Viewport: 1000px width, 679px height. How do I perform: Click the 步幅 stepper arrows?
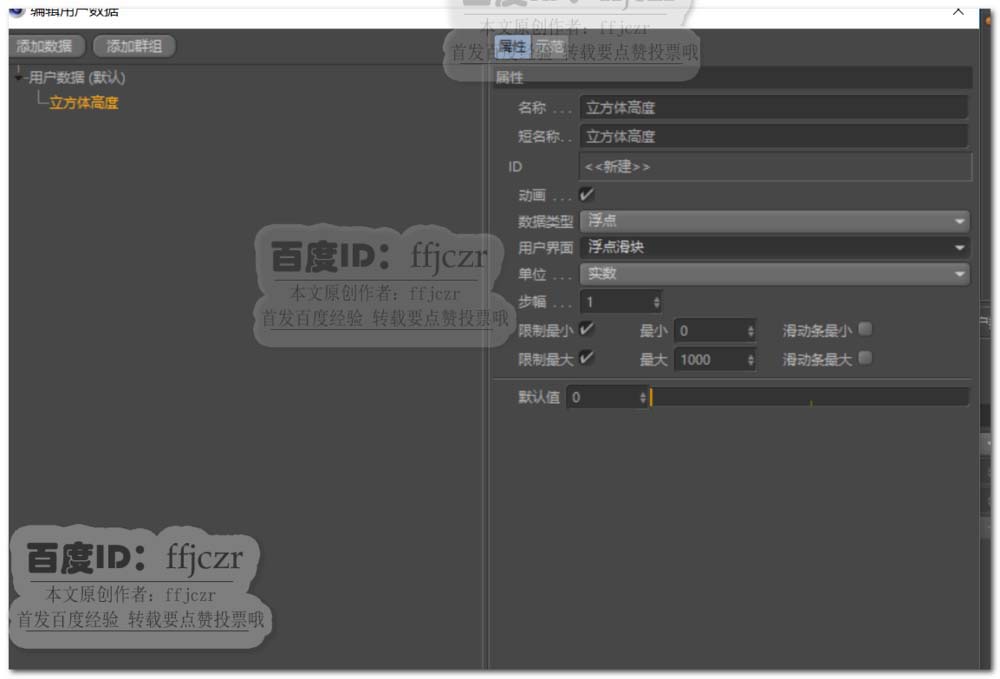pyautogui.click(x=656, y=302)
